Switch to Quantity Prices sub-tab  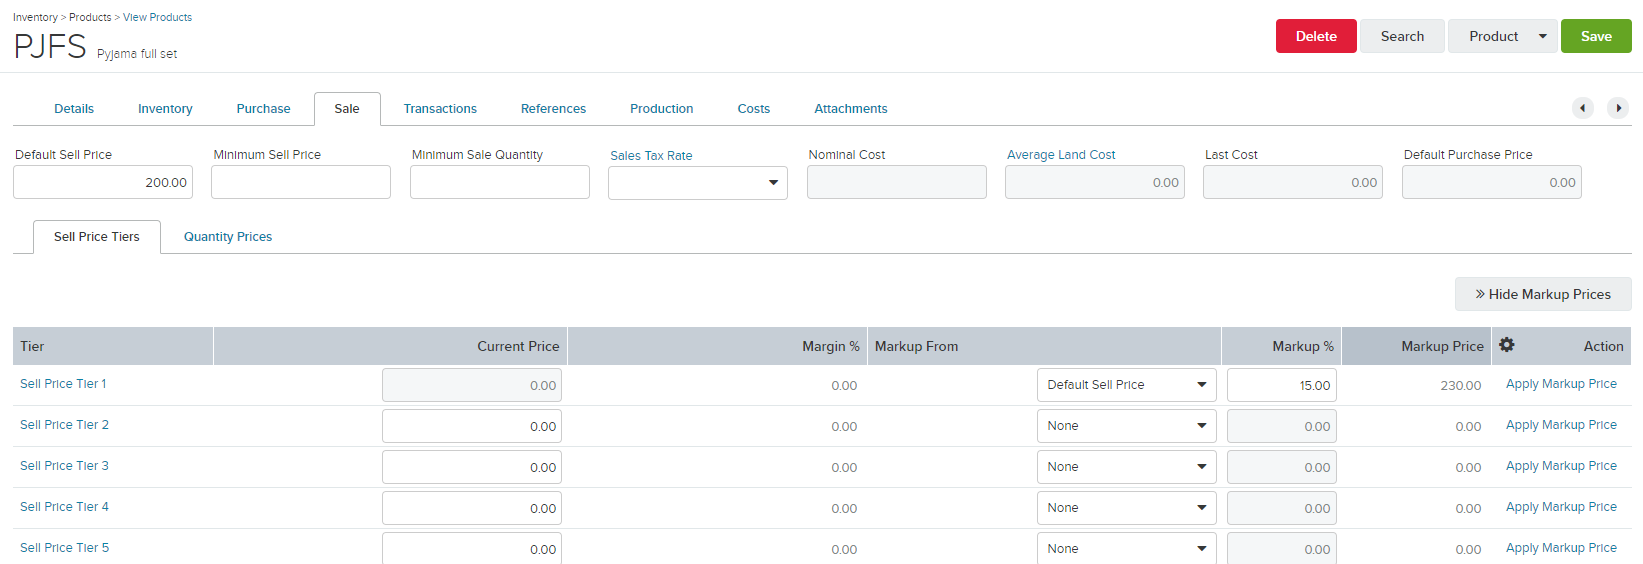tap(228, 237)
